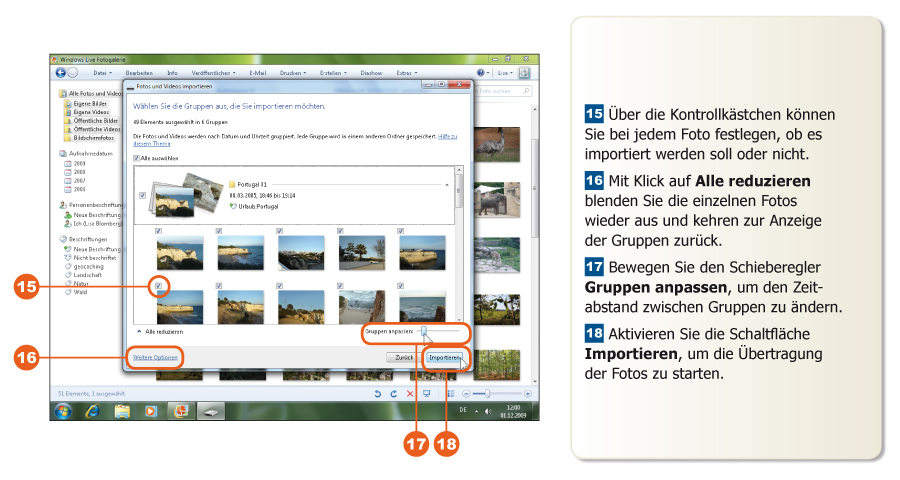Viewport: 900px width, 480px height.
Task: Click the Importieren button
Action: (x=443, y=357)
